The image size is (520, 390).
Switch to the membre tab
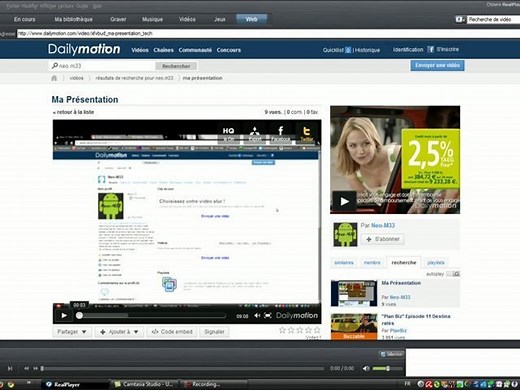click(x=372, y=263)
